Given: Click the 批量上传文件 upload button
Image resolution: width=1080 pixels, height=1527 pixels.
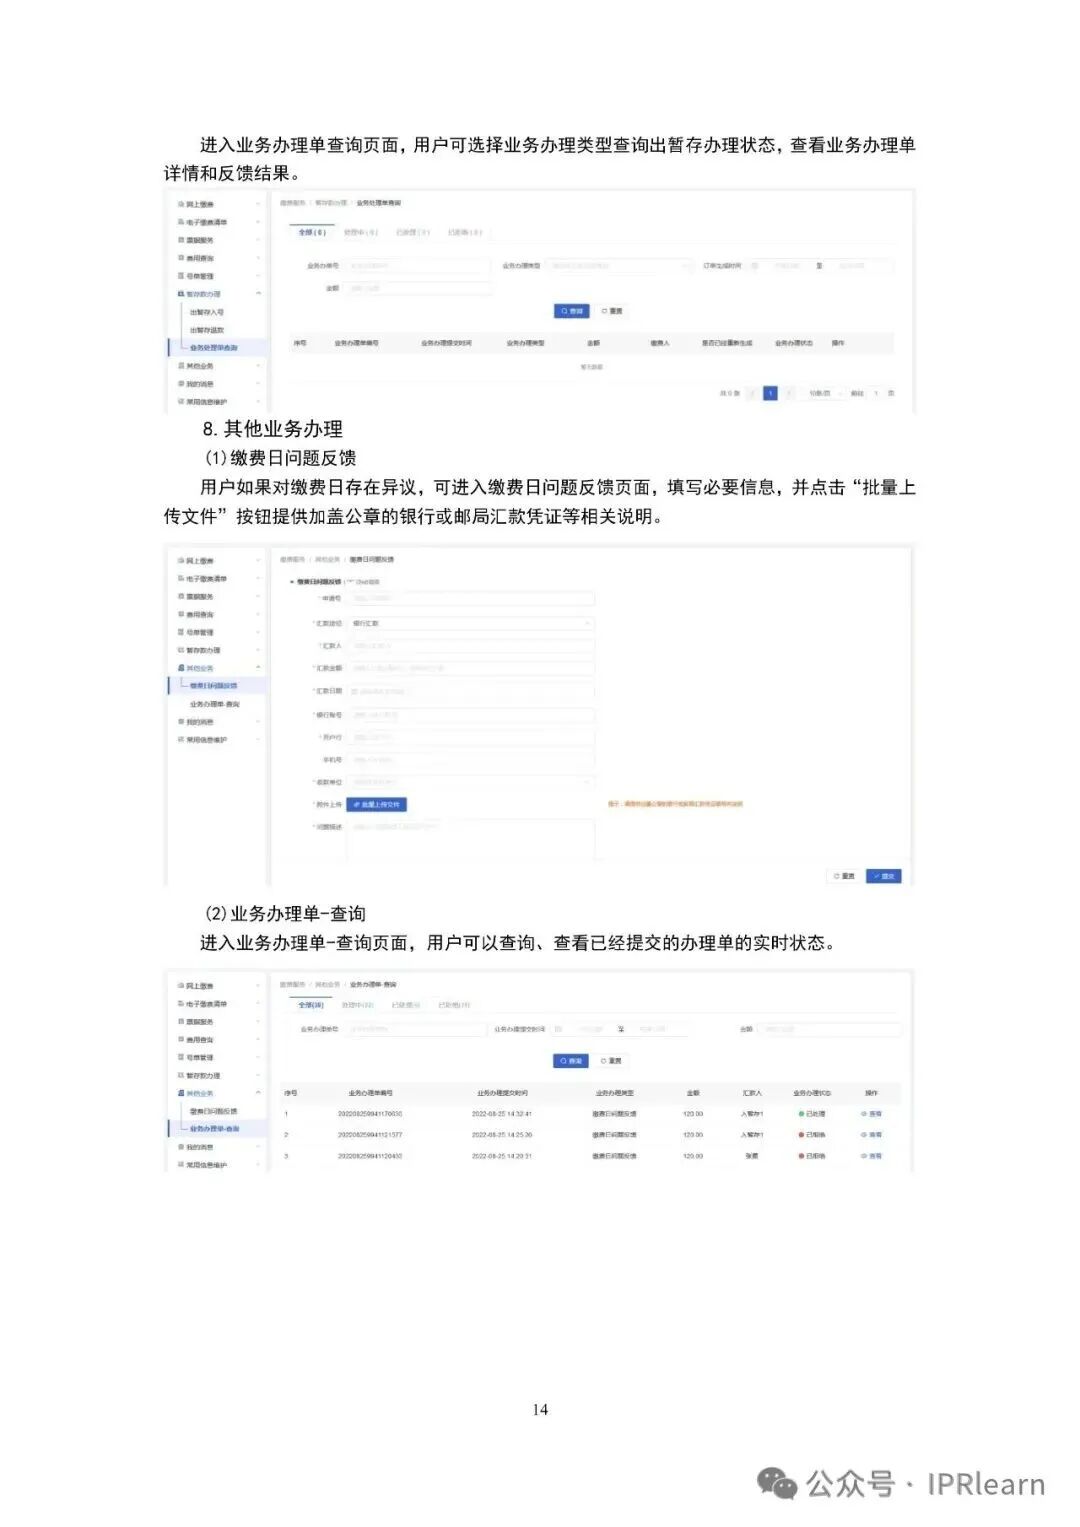Looking at the screenshot, I should click(x=378, y=804).
